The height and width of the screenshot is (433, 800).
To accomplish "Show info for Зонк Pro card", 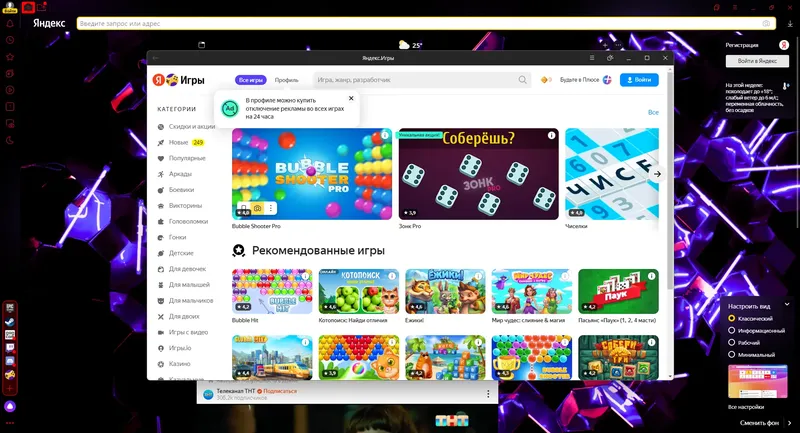I will (x=552, y=135).
